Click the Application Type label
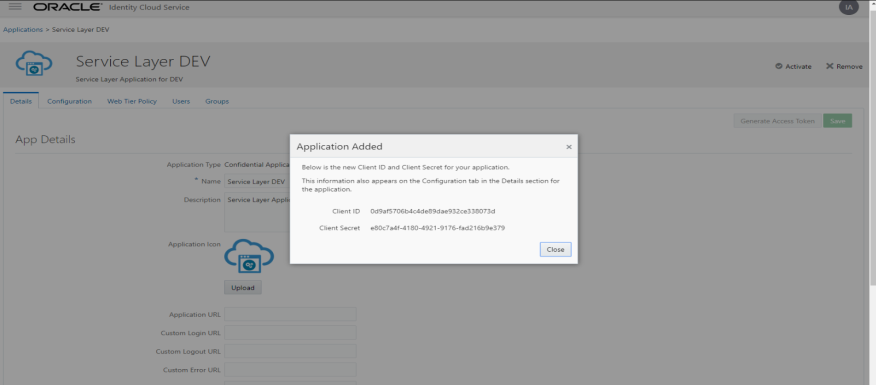Viewport: 876px width, 385px height. [x=193, y=165]
